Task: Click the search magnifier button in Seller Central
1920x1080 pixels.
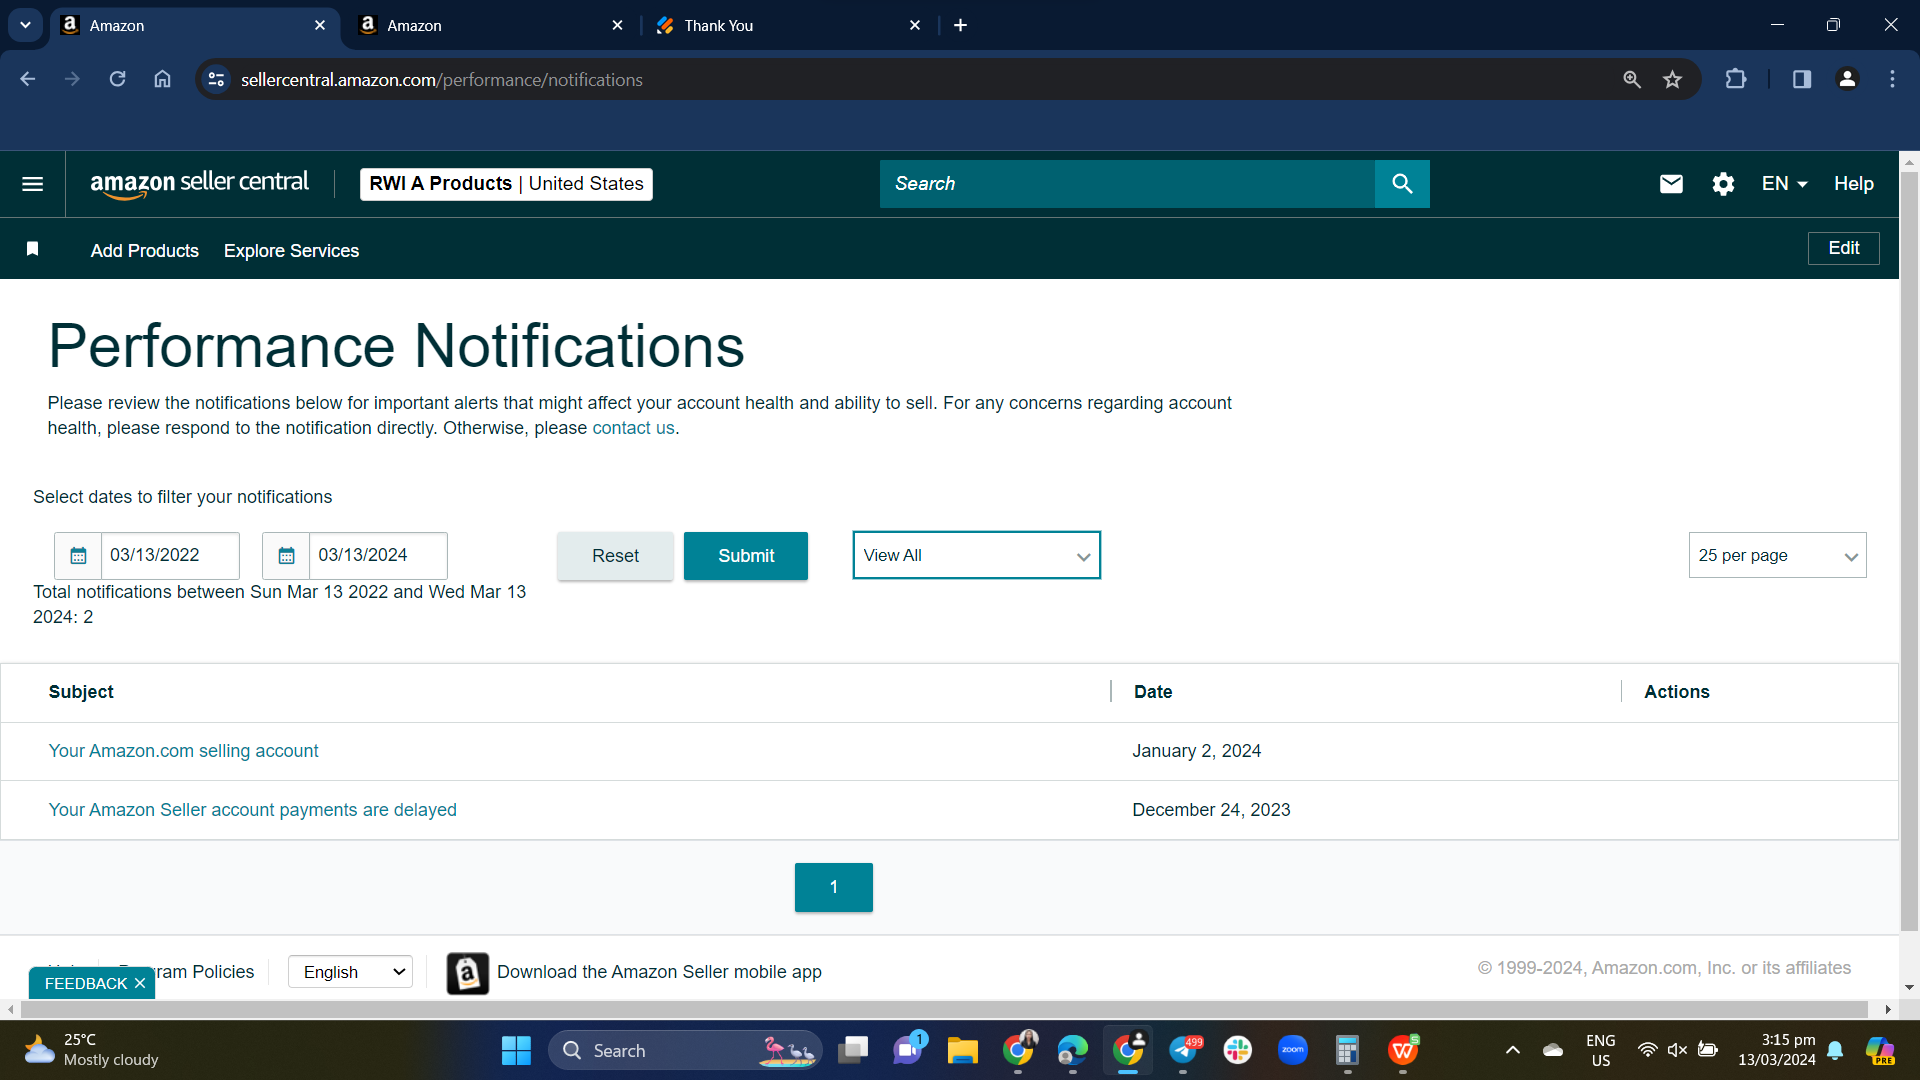Action: 1402,184
